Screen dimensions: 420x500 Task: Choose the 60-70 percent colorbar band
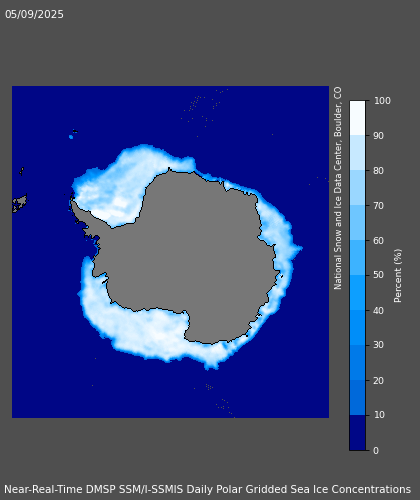point(357,223)
